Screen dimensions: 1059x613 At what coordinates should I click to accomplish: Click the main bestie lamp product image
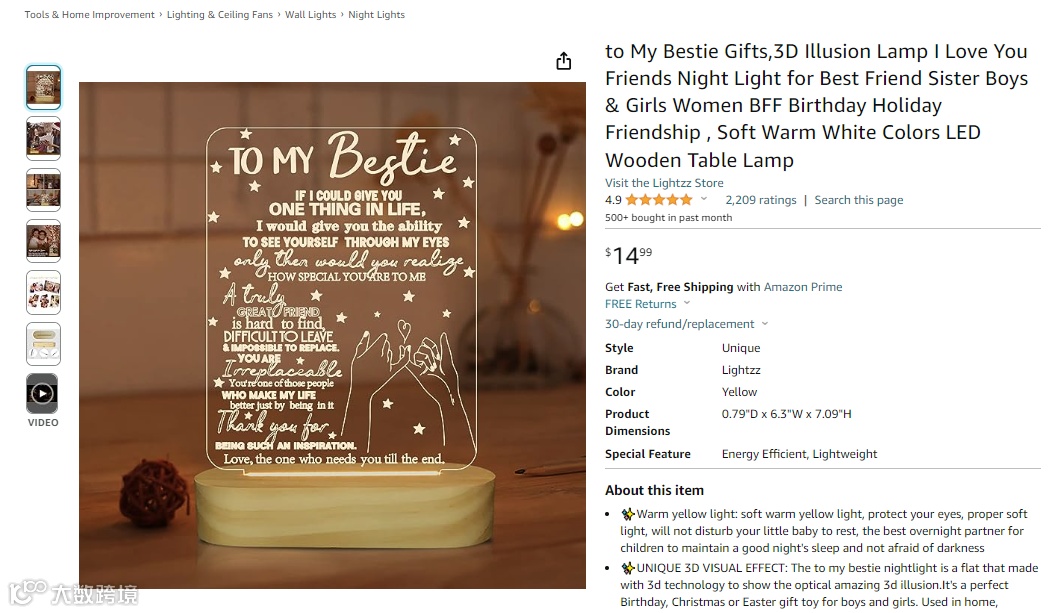coord(332,335)
